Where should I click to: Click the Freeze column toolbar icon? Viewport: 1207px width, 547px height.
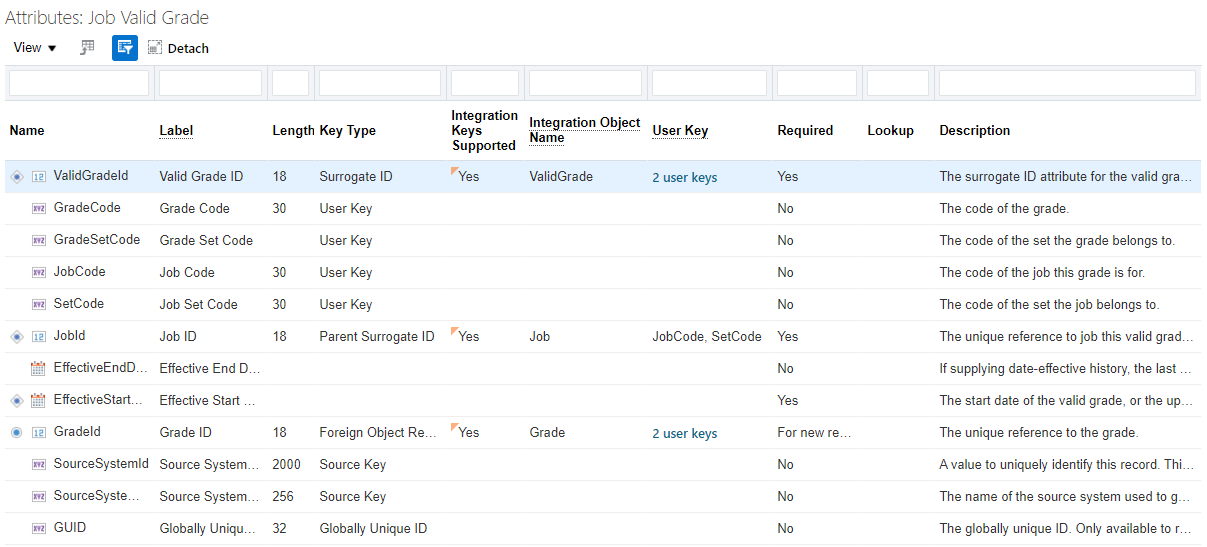tap(88, 47)
